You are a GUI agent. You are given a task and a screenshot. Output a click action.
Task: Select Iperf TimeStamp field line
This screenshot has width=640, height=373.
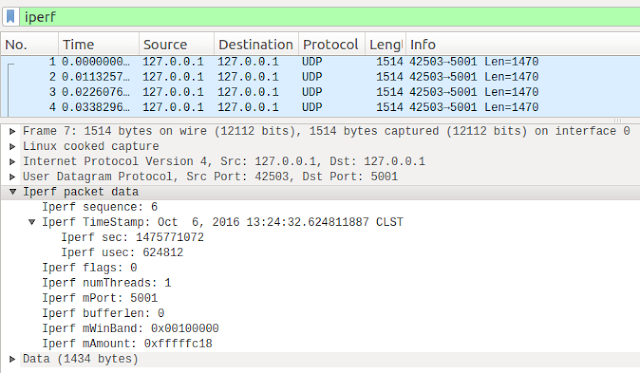222,222
